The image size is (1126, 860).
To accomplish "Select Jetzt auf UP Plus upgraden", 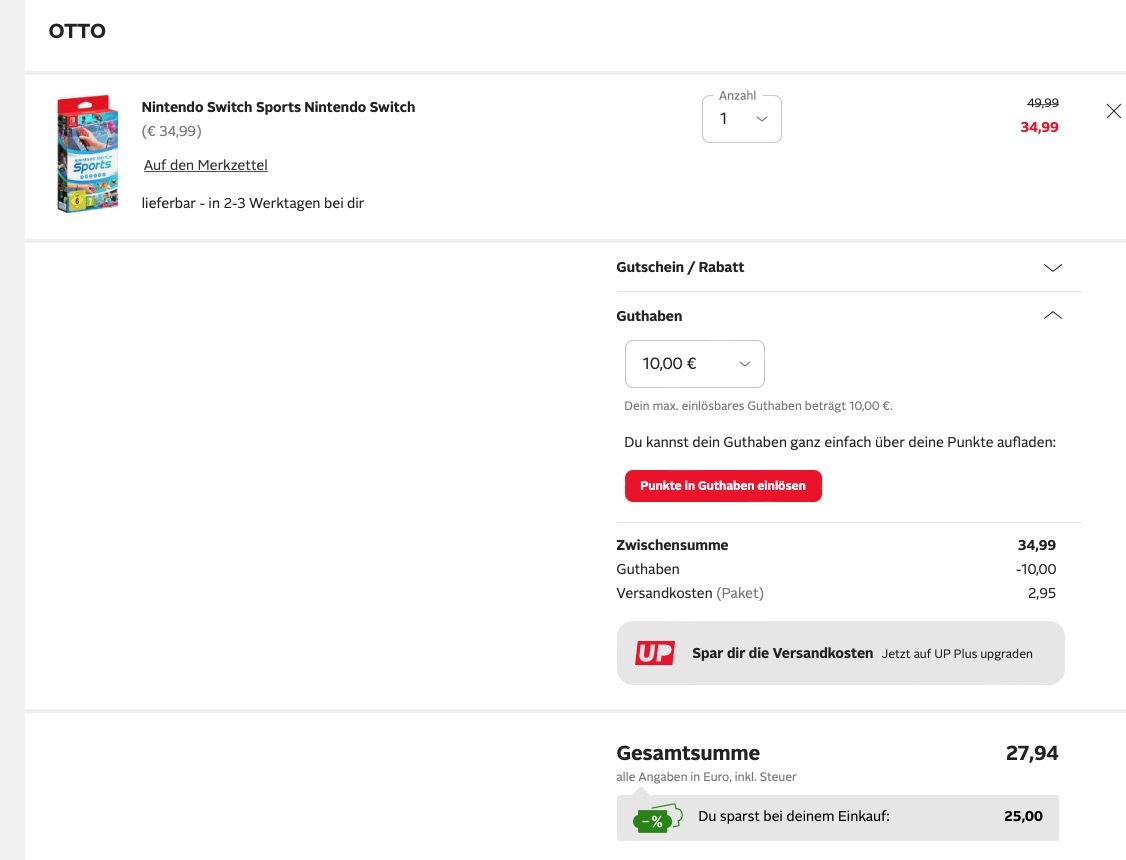I will tap(957, 654).
